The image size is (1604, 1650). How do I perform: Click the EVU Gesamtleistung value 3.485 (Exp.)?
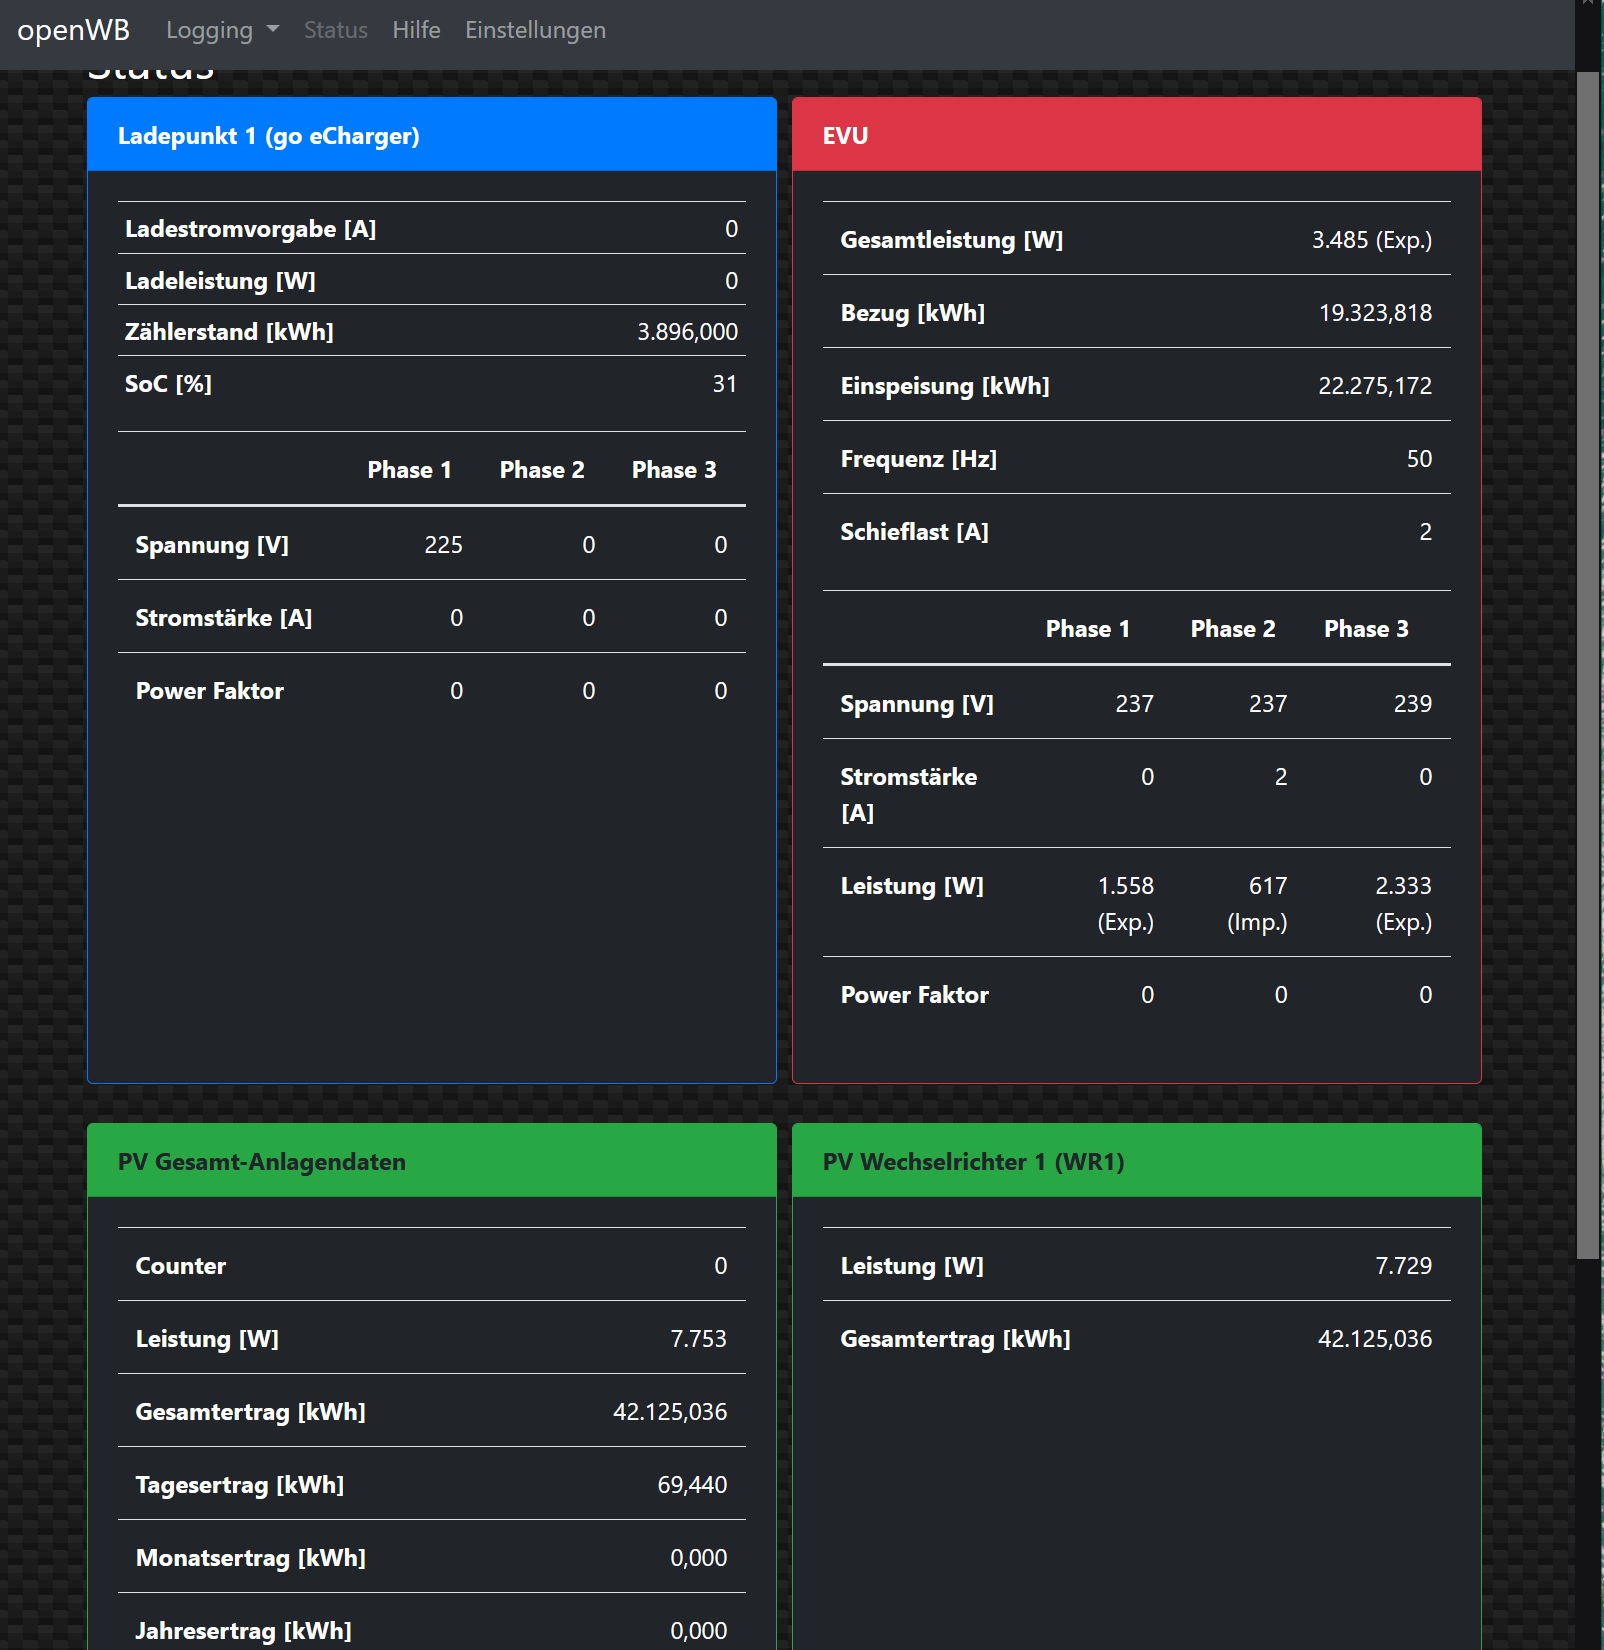(1371, 240)
